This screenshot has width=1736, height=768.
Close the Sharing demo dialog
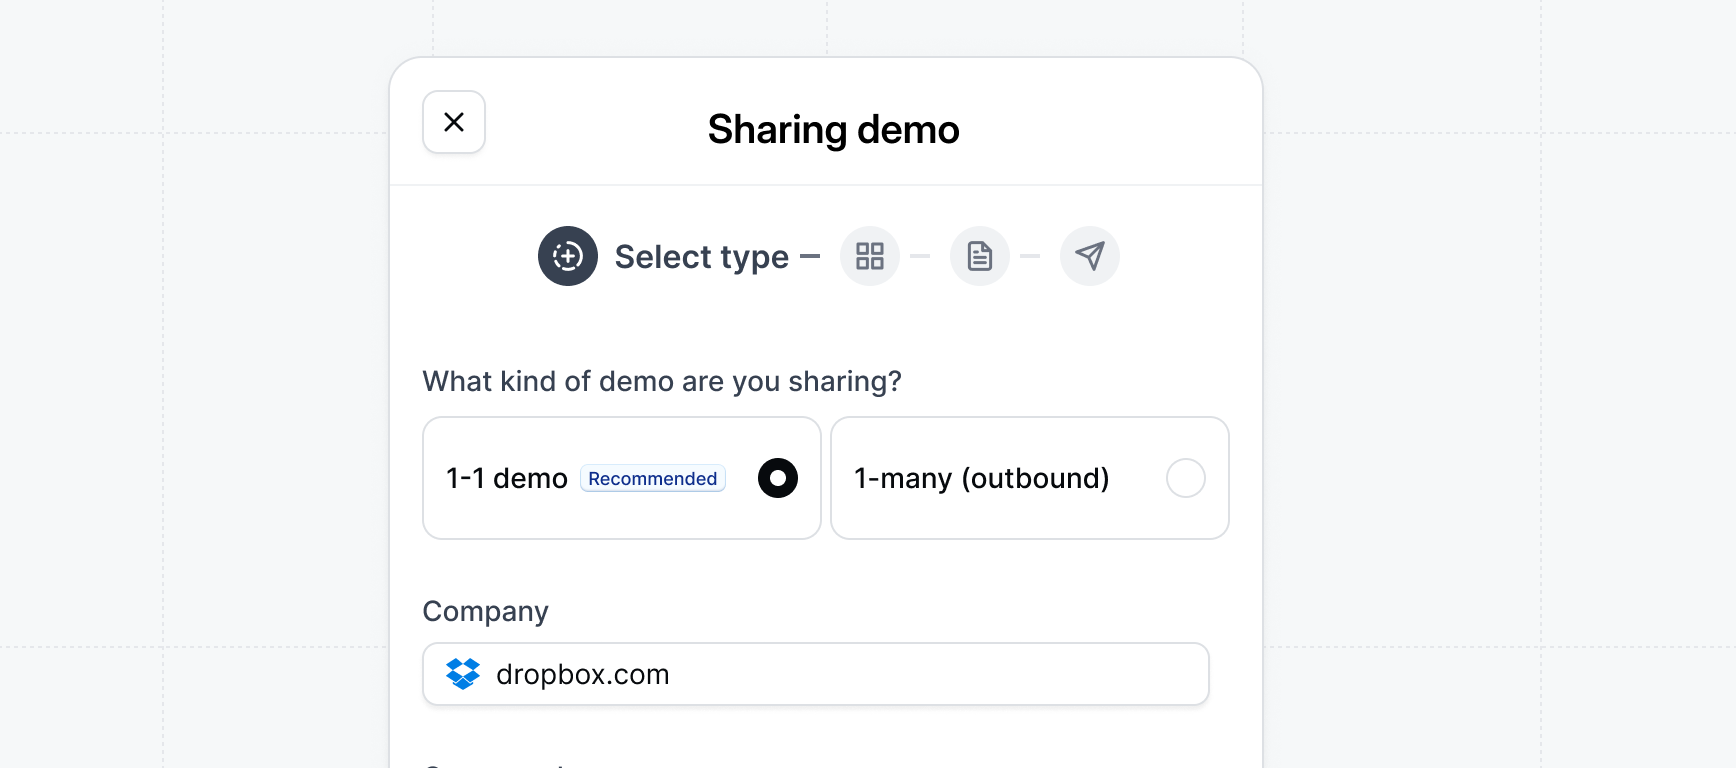tap(454, 122)
